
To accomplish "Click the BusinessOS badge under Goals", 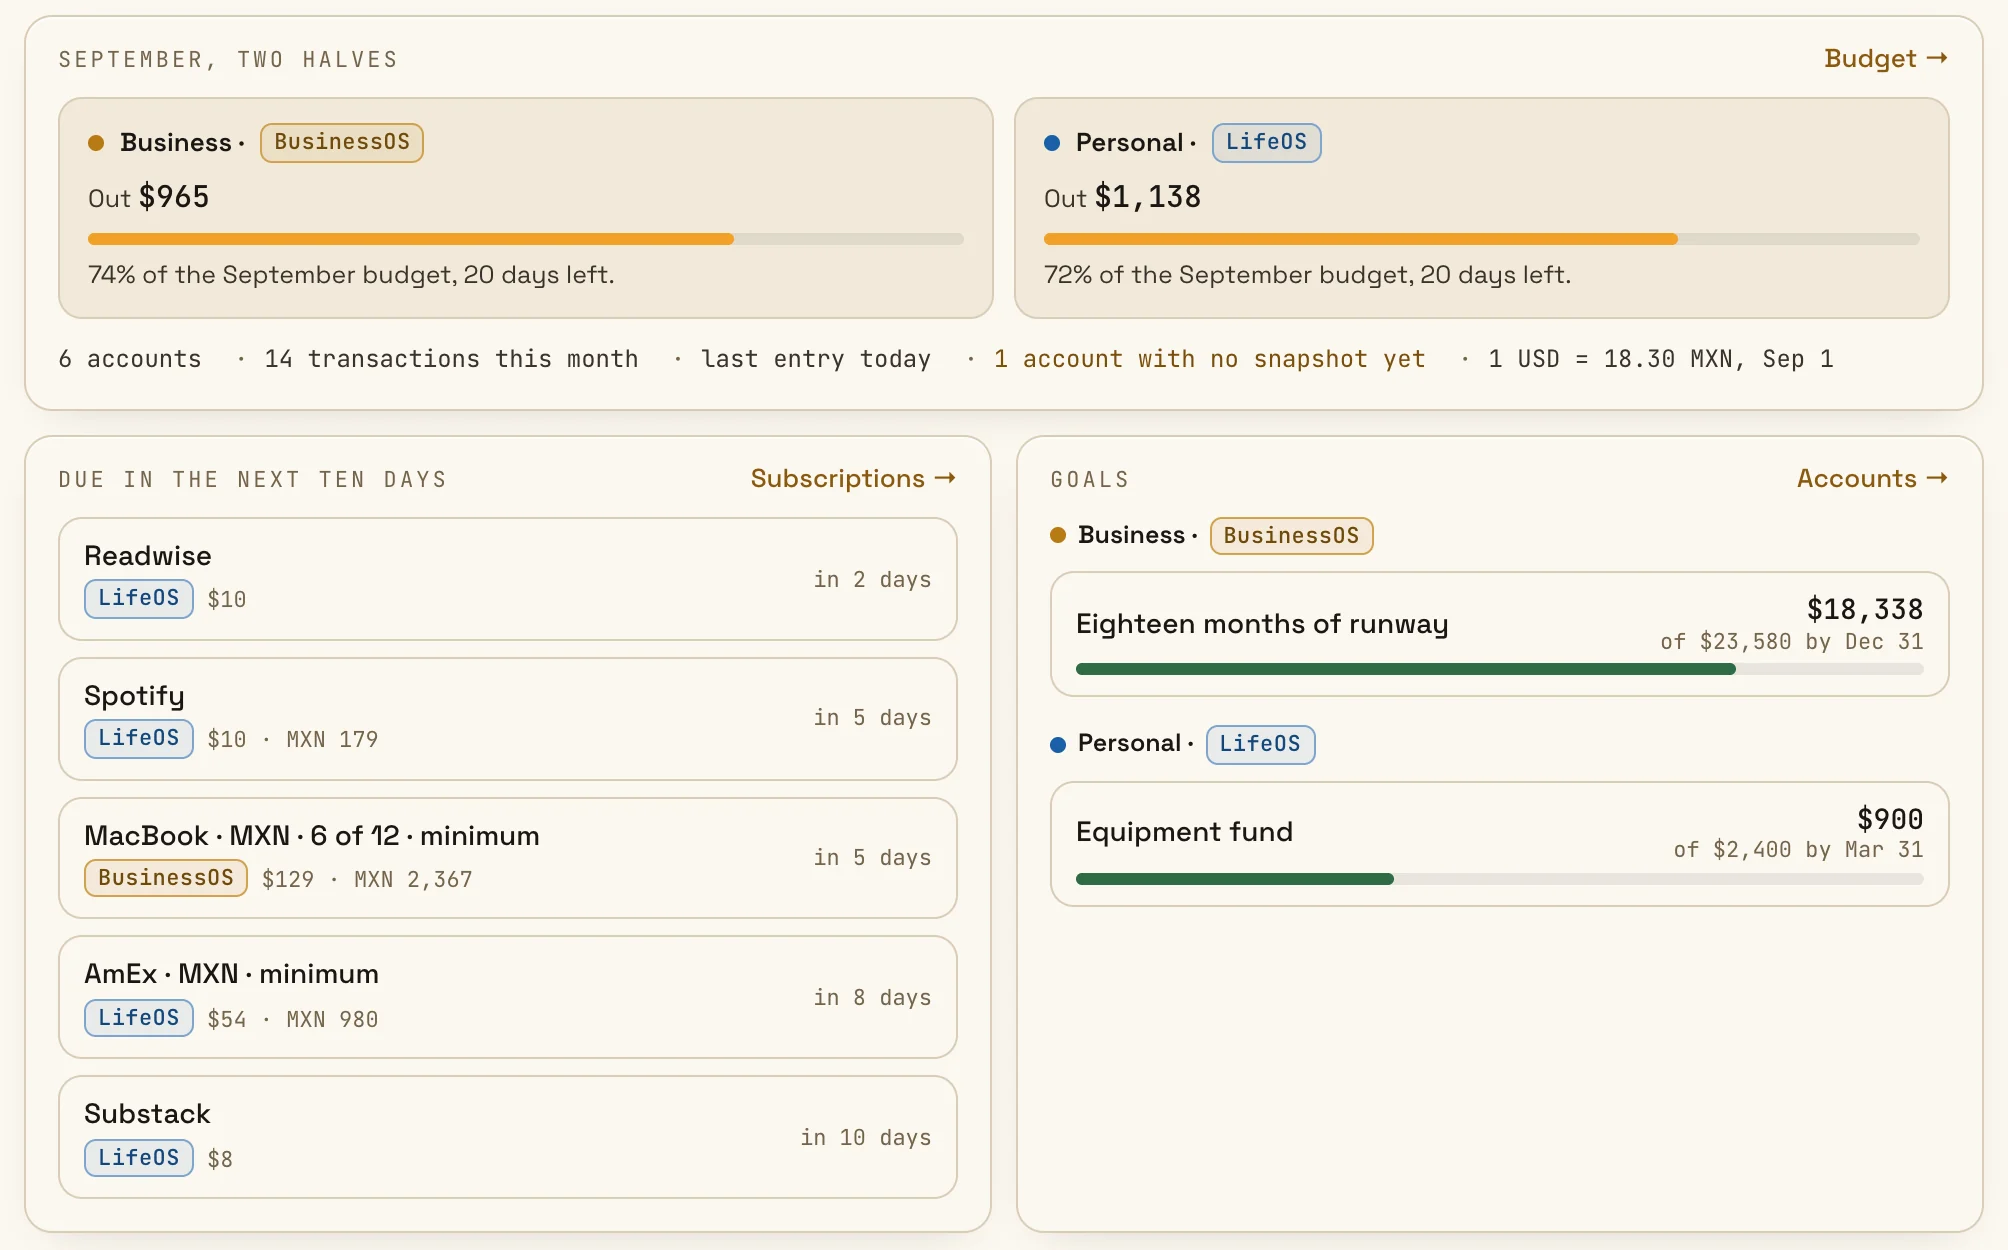I will (1291, 536).
